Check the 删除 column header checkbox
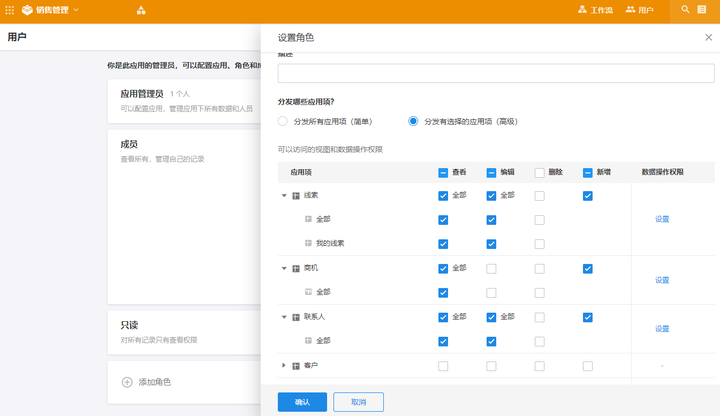 (x=540, y=172)
